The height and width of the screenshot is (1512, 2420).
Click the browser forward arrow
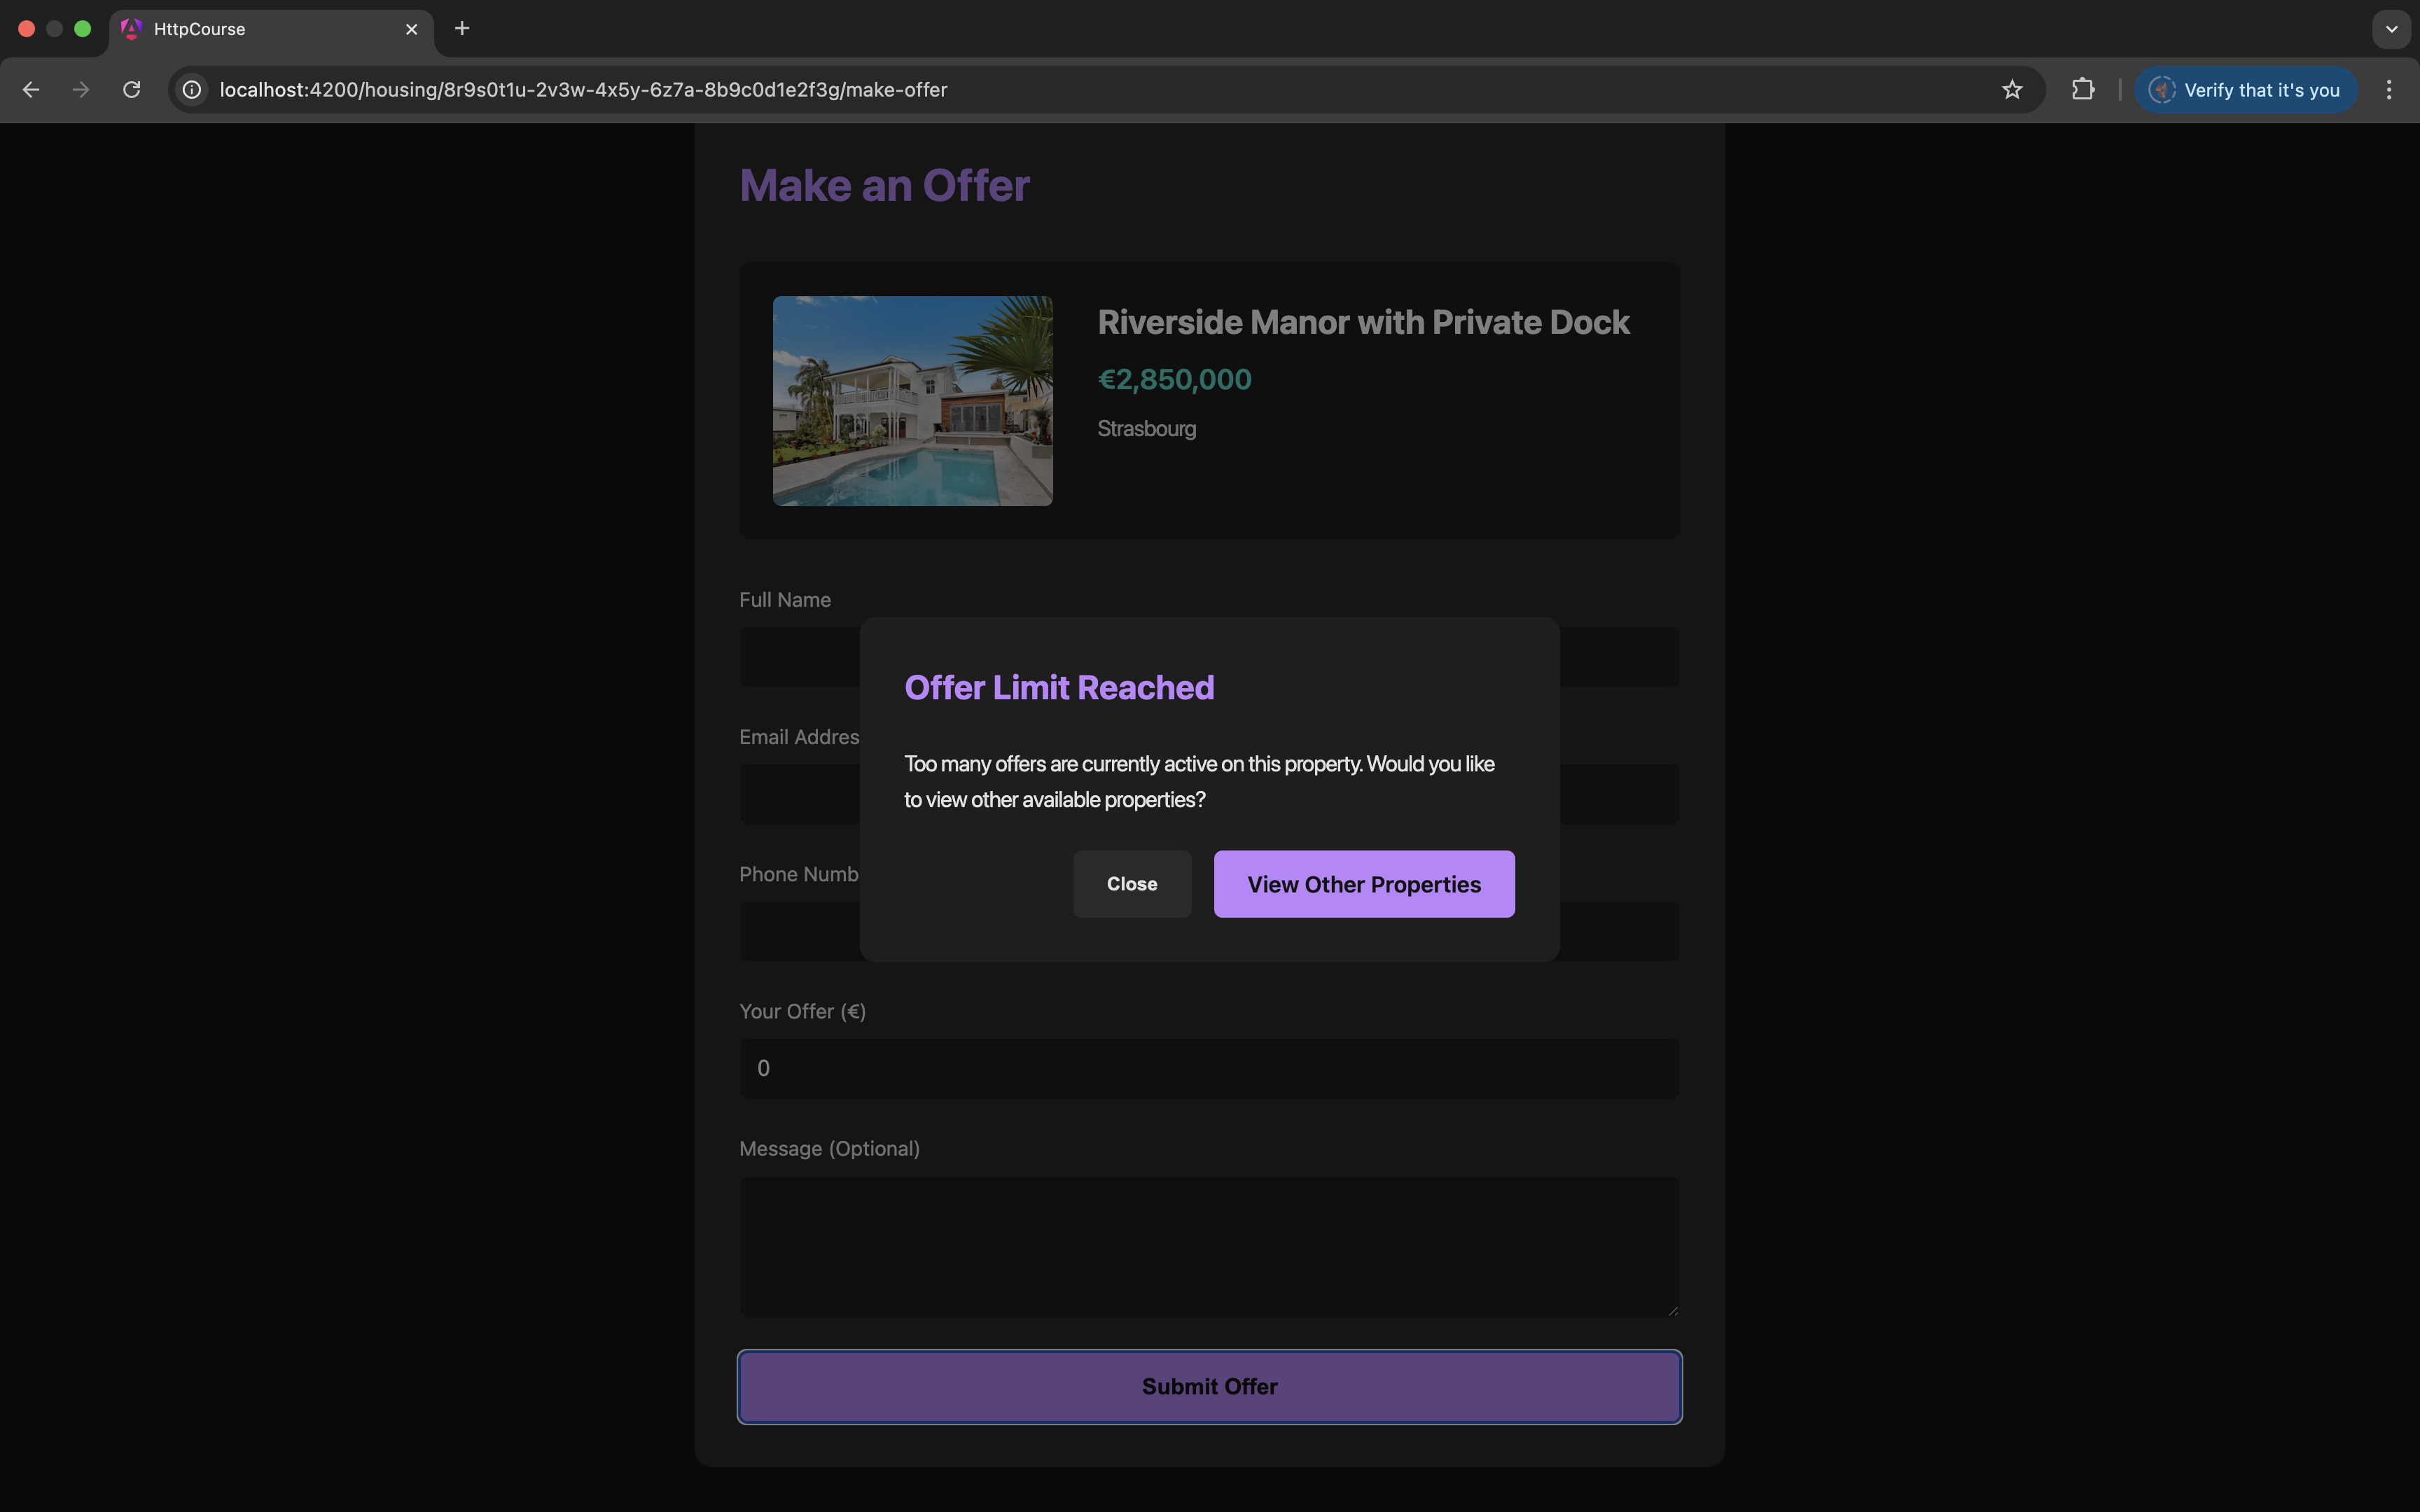81,90
